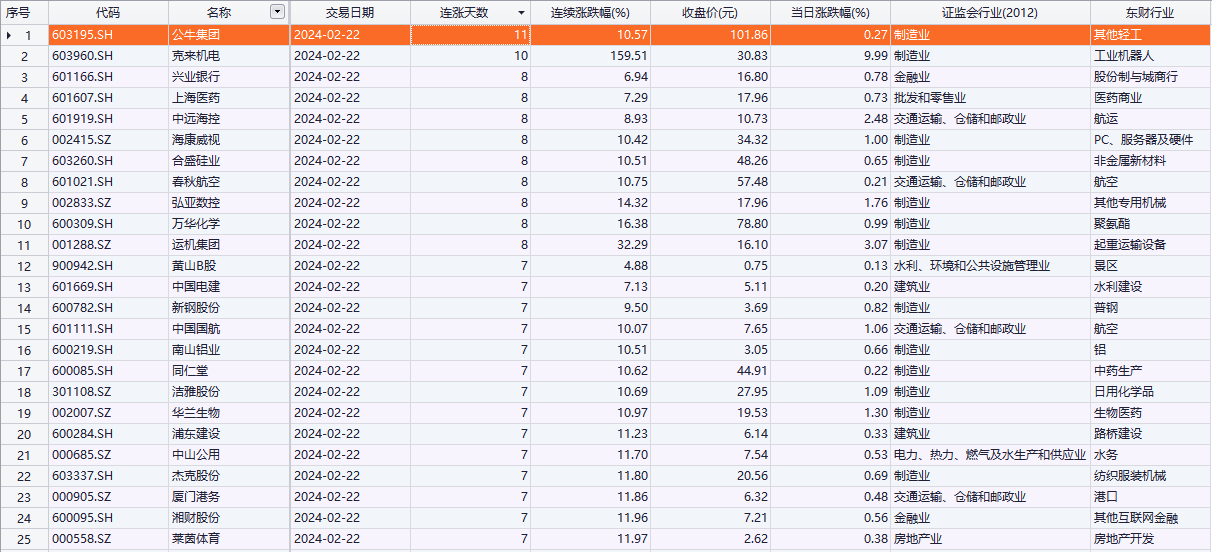Sort by the 代码 column header
Viewport: 1212px width, 552px height.
107,13
